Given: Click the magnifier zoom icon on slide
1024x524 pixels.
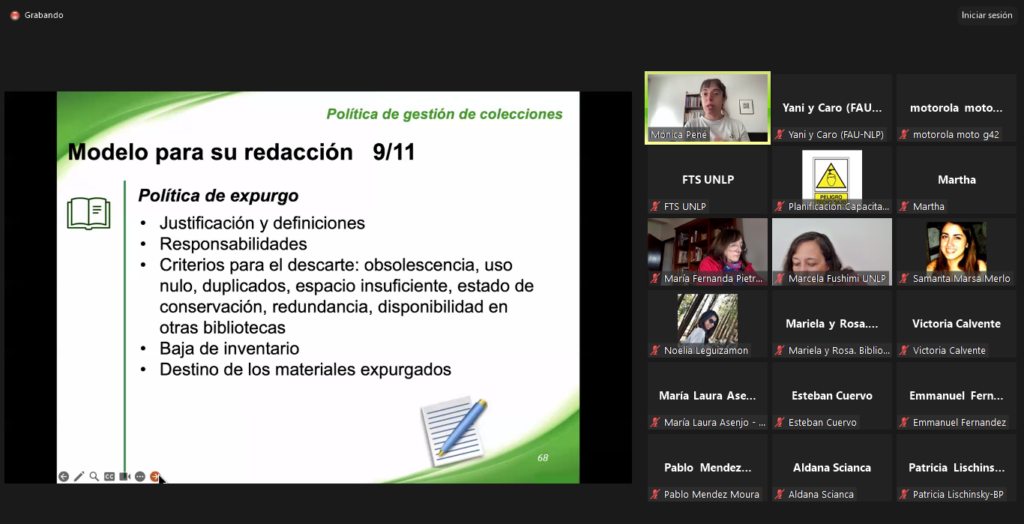Looking at the screenshot, I should click(94, 477).
